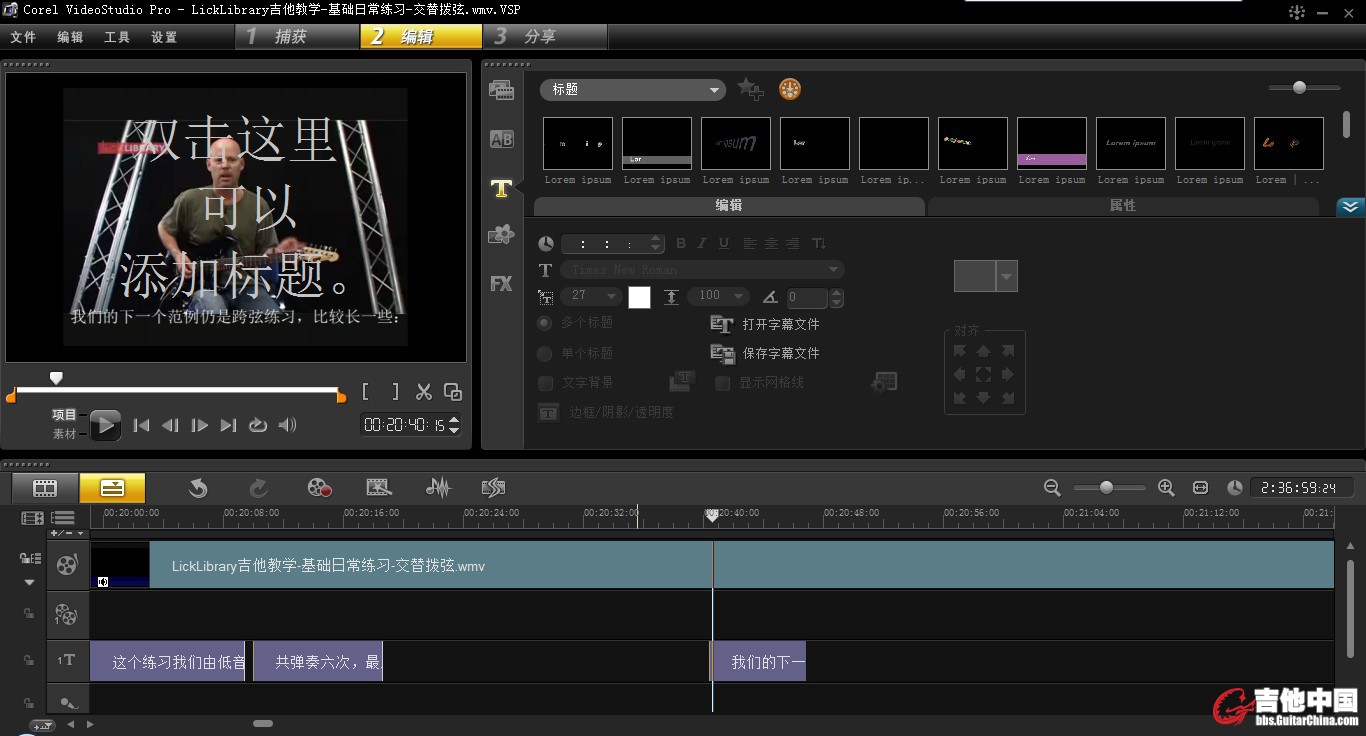This screenshot has height=736, width=1366.
Task: Click the Undo arrow in timeline toolbar
Action: click(198, 488)
